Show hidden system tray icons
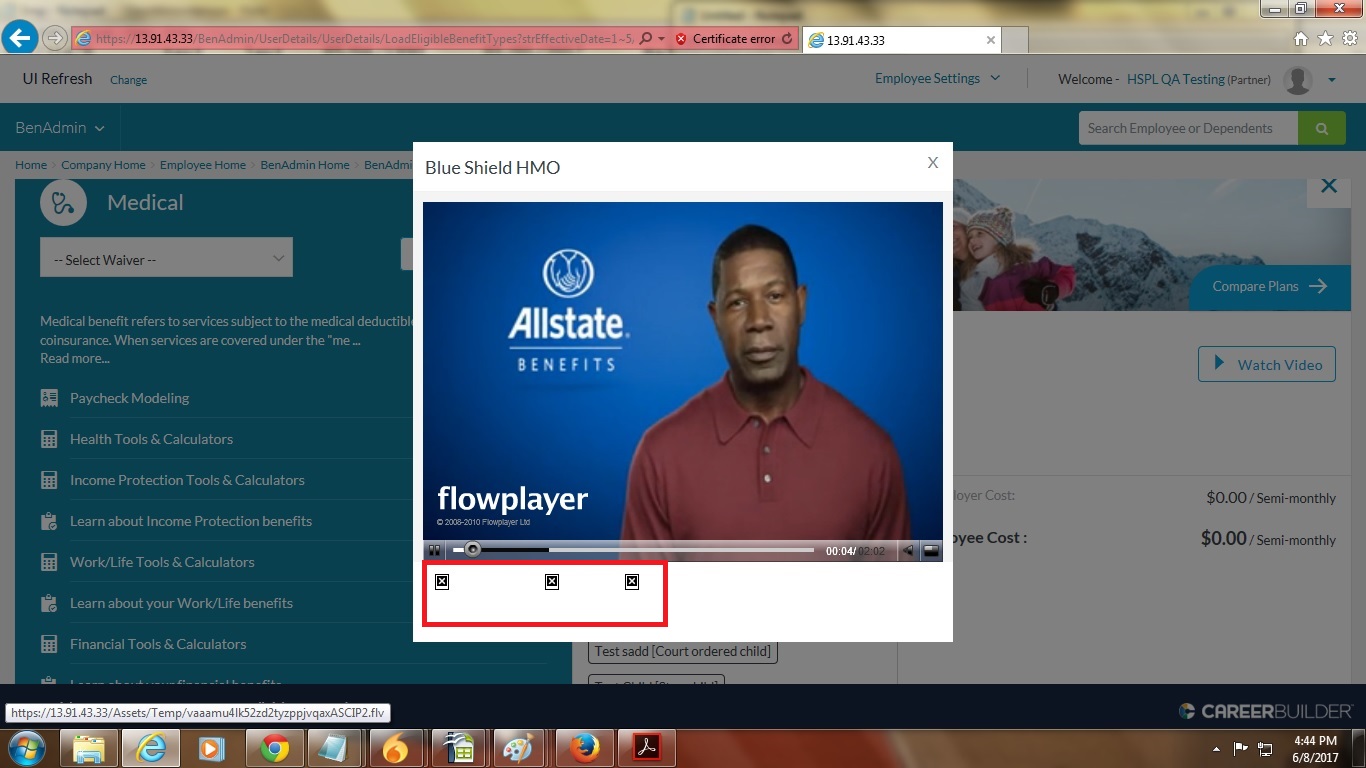Screen dimensions: 1366x768 pyautogui.click(x=1217, y=749)
